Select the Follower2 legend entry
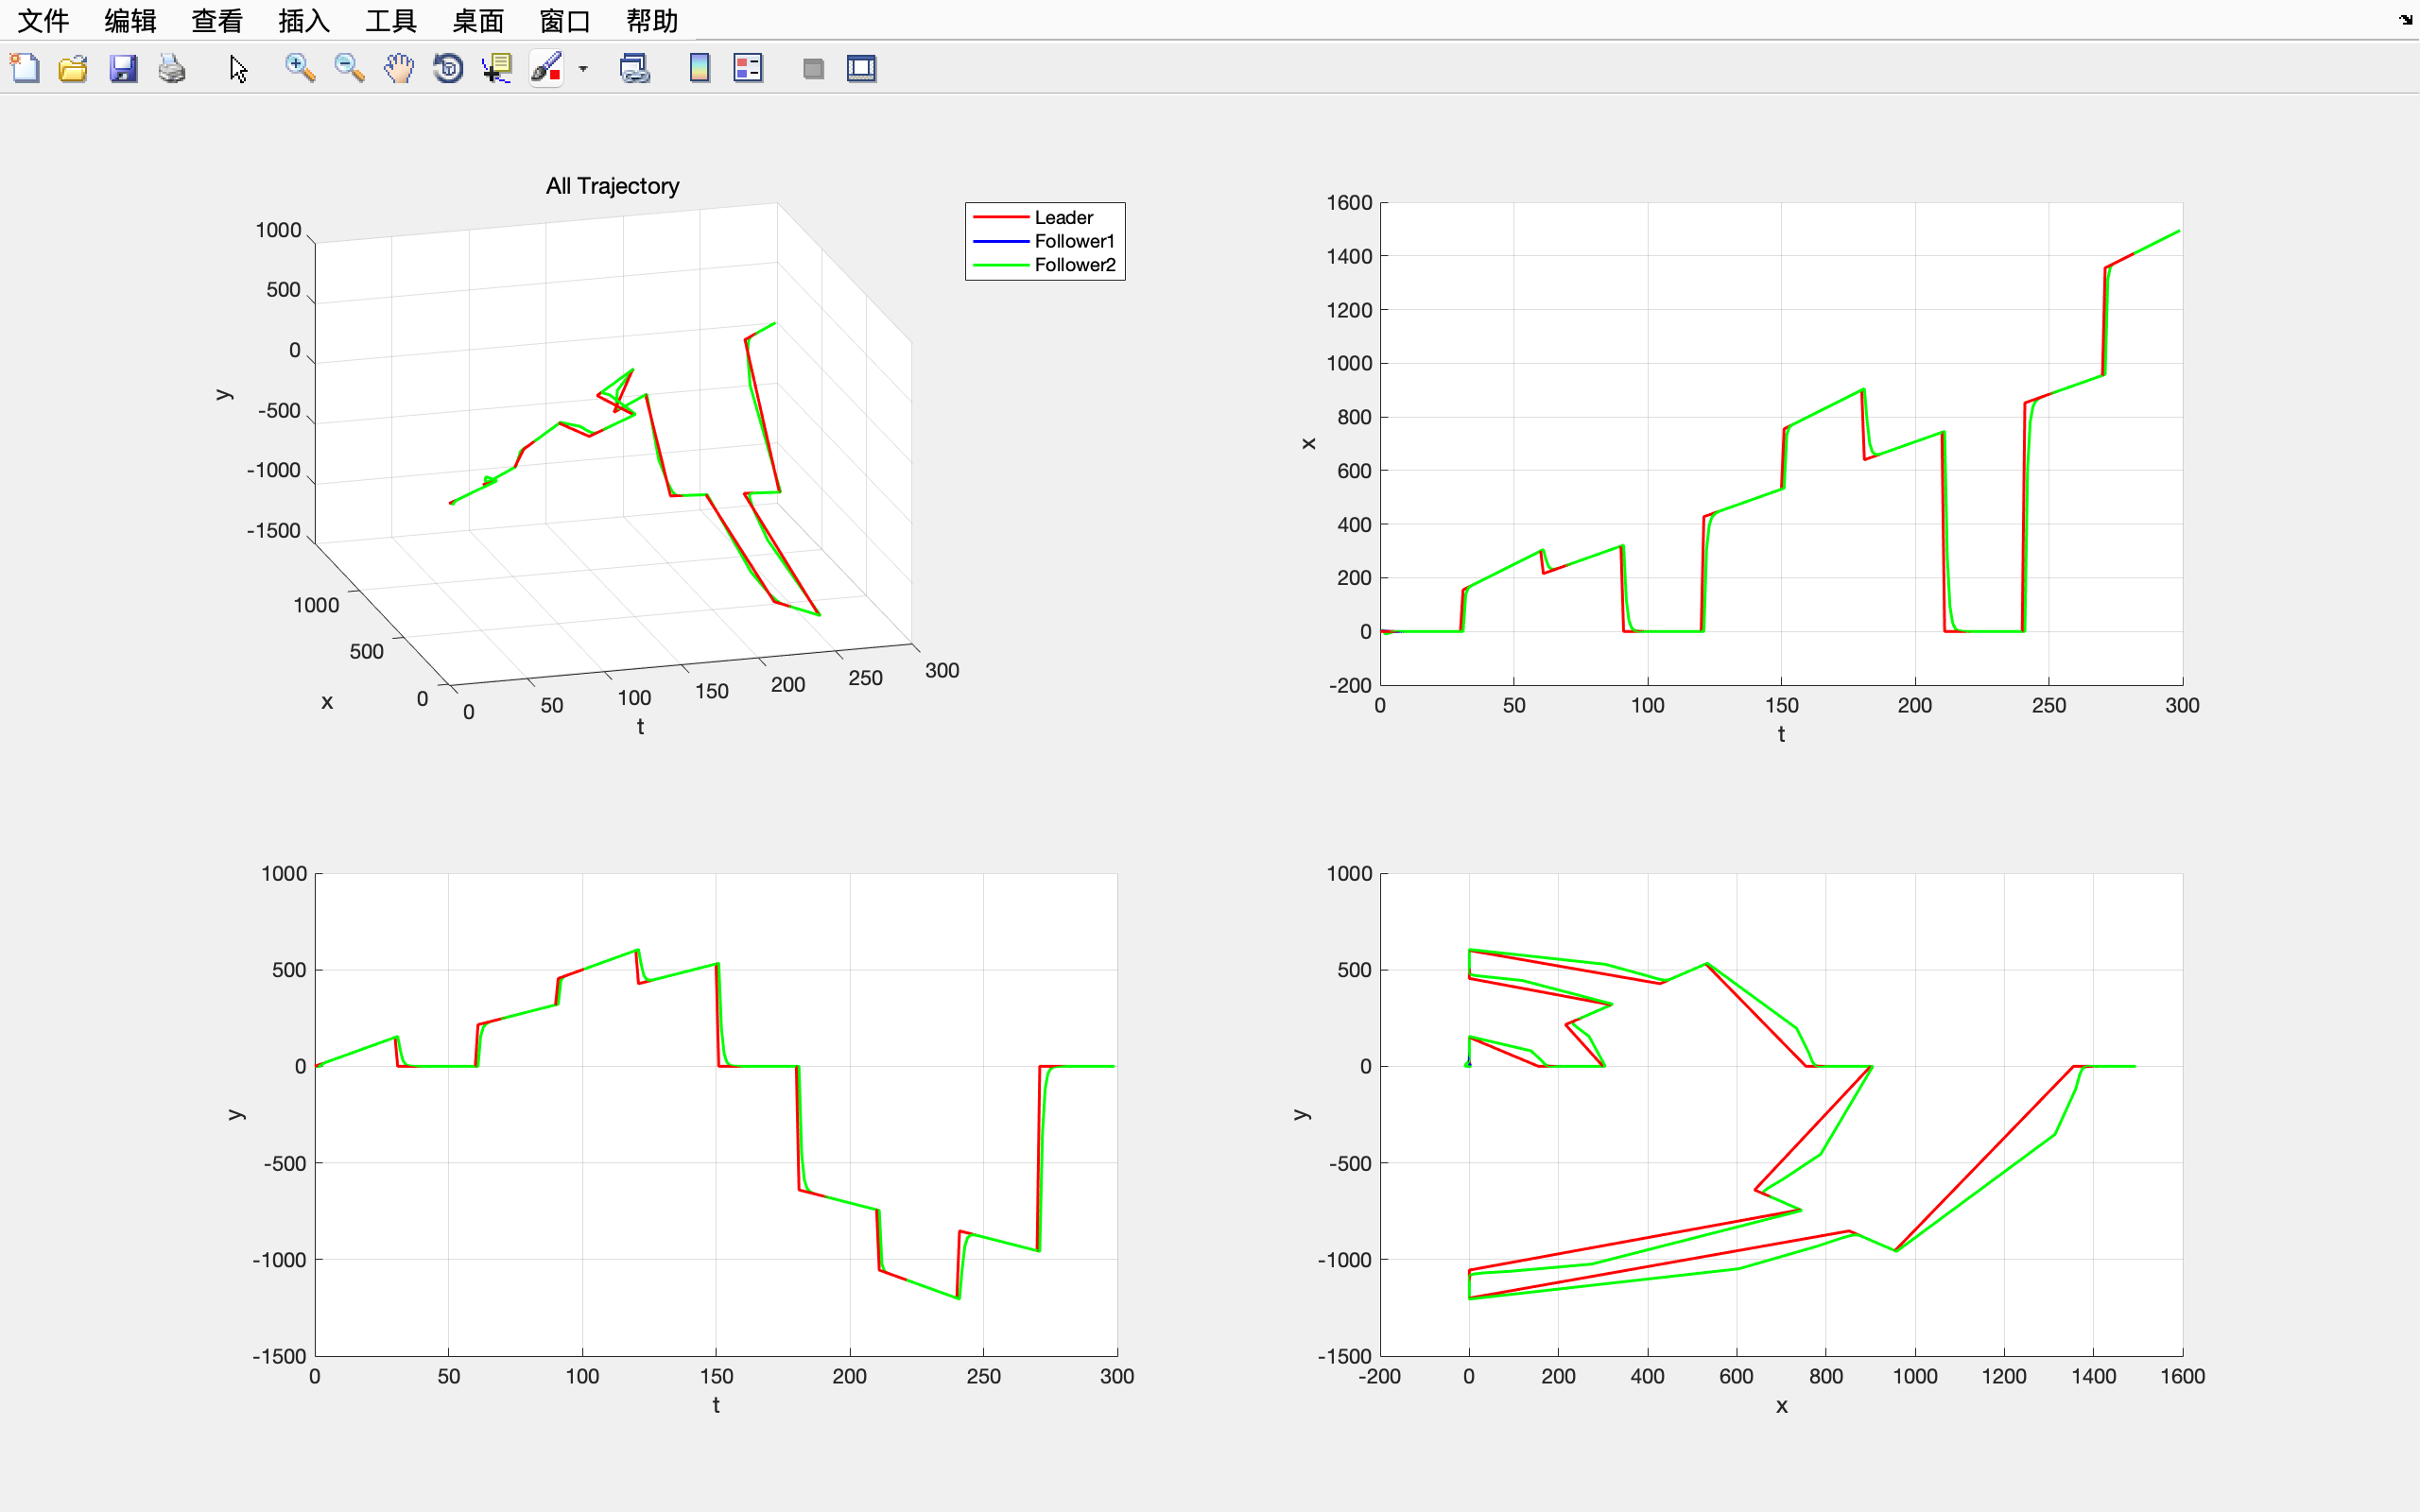This screenshot has width=2420, height=1512. click(x=1075, y=265)
